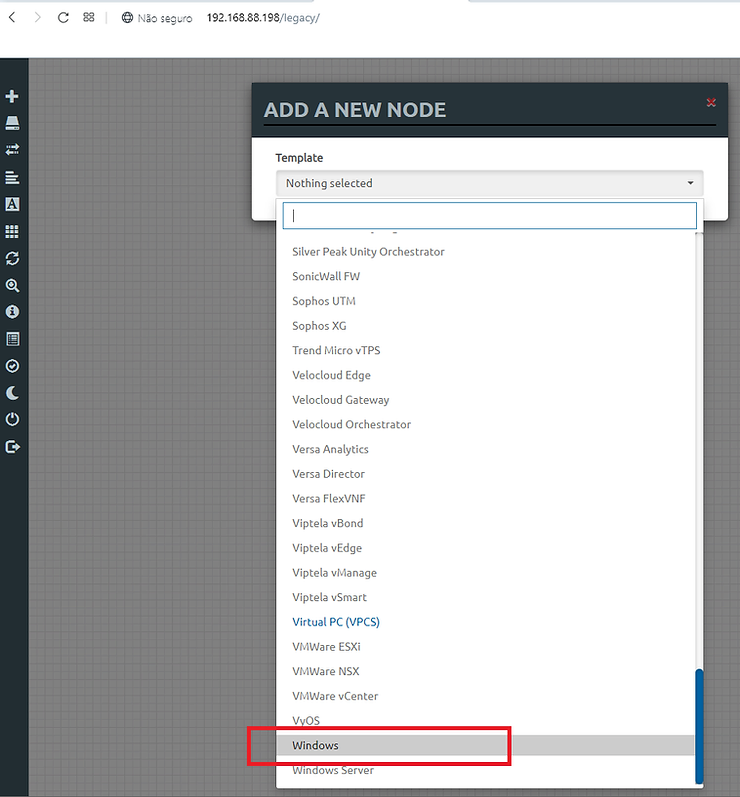This screenshot has width=740, height=797.
Task: Click the lock lab checkmark icon
Action: (x=12, y=366)
